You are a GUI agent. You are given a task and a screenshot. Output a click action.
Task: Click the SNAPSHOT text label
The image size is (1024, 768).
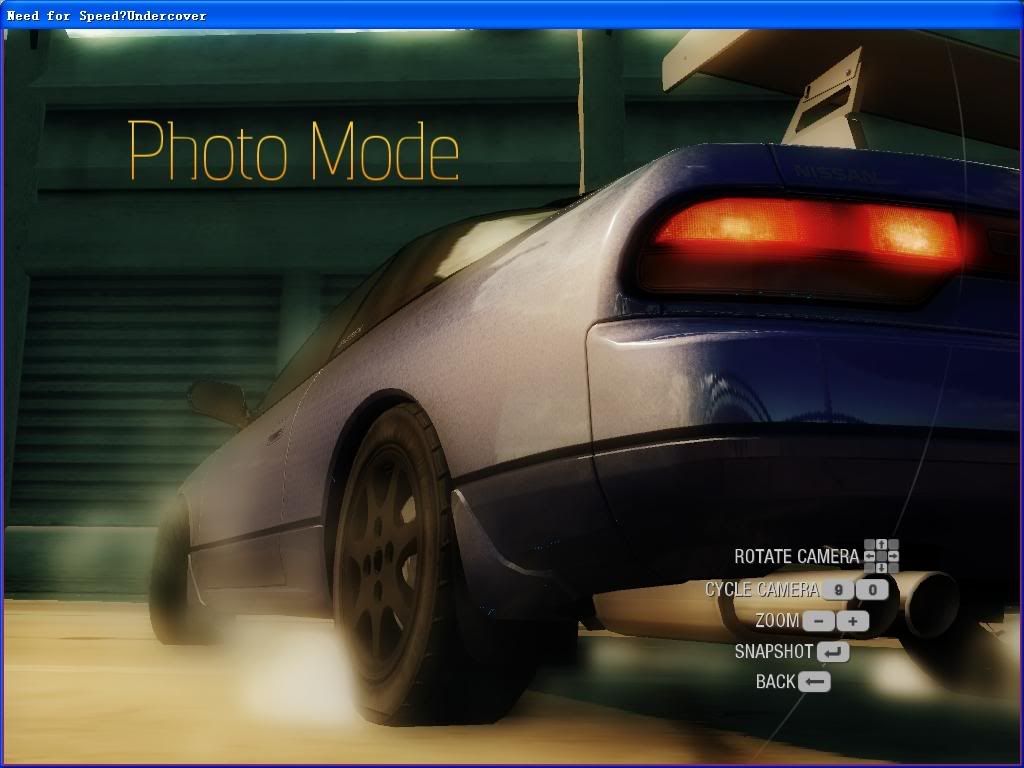tap(773, 652)
